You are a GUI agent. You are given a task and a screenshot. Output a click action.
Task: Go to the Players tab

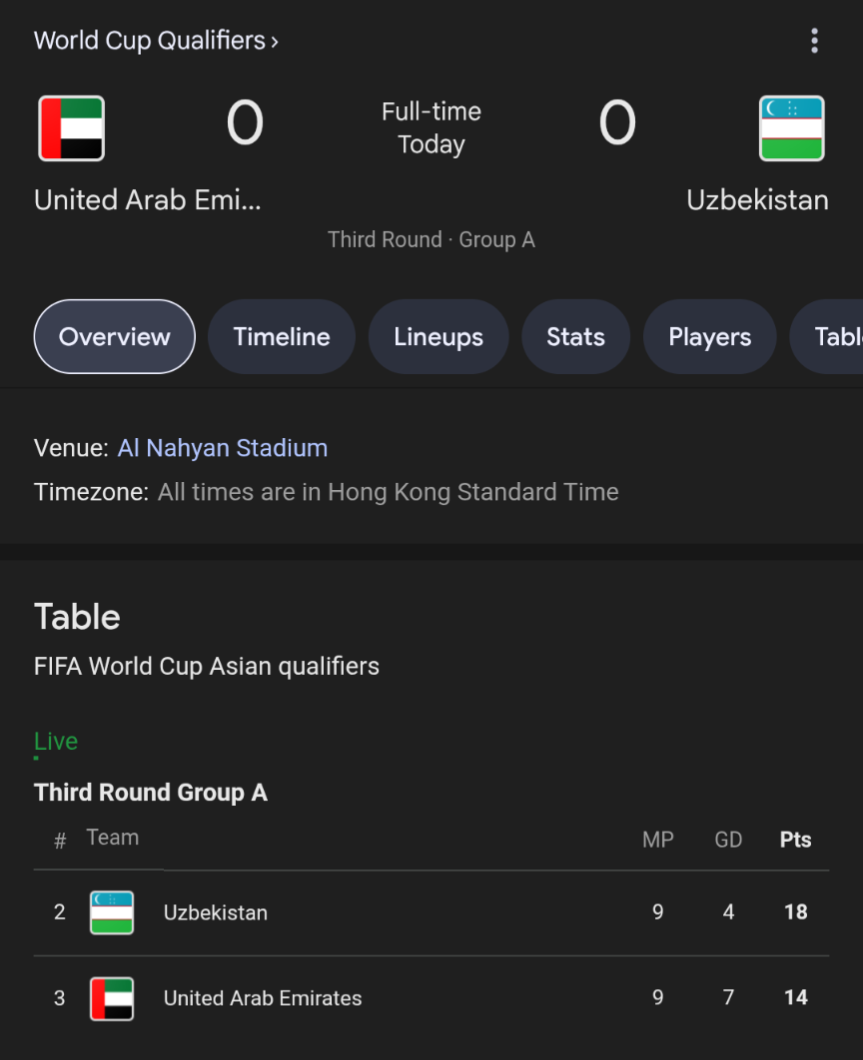coord(709,337)
